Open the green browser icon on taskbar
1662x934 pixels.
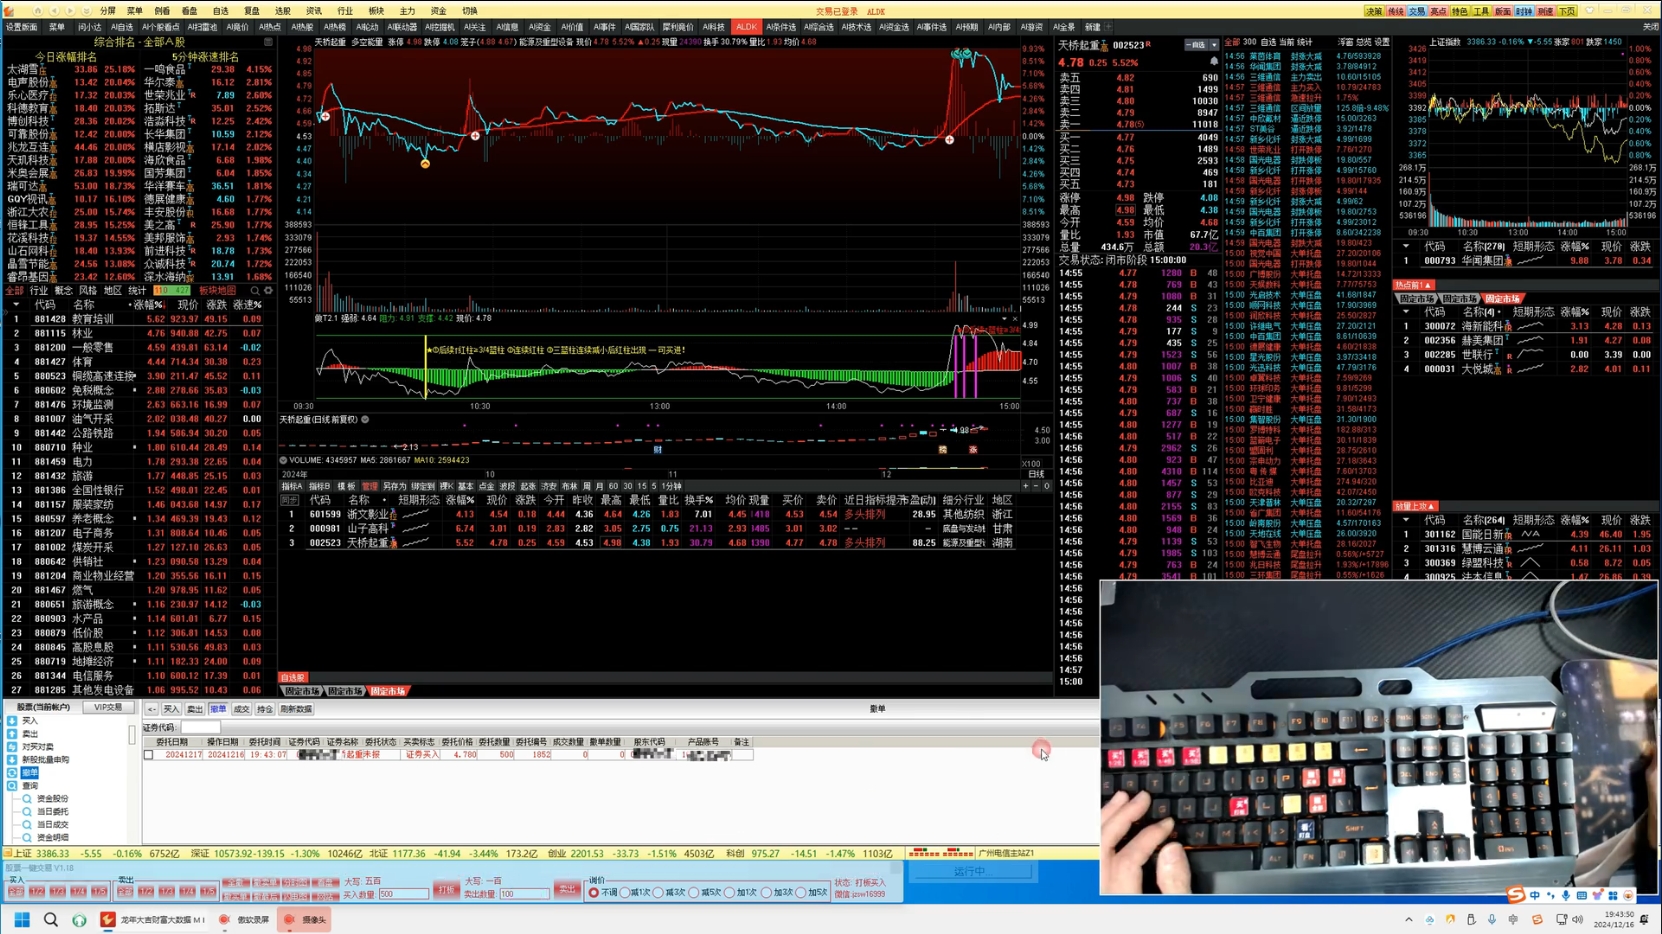(79, 920)
